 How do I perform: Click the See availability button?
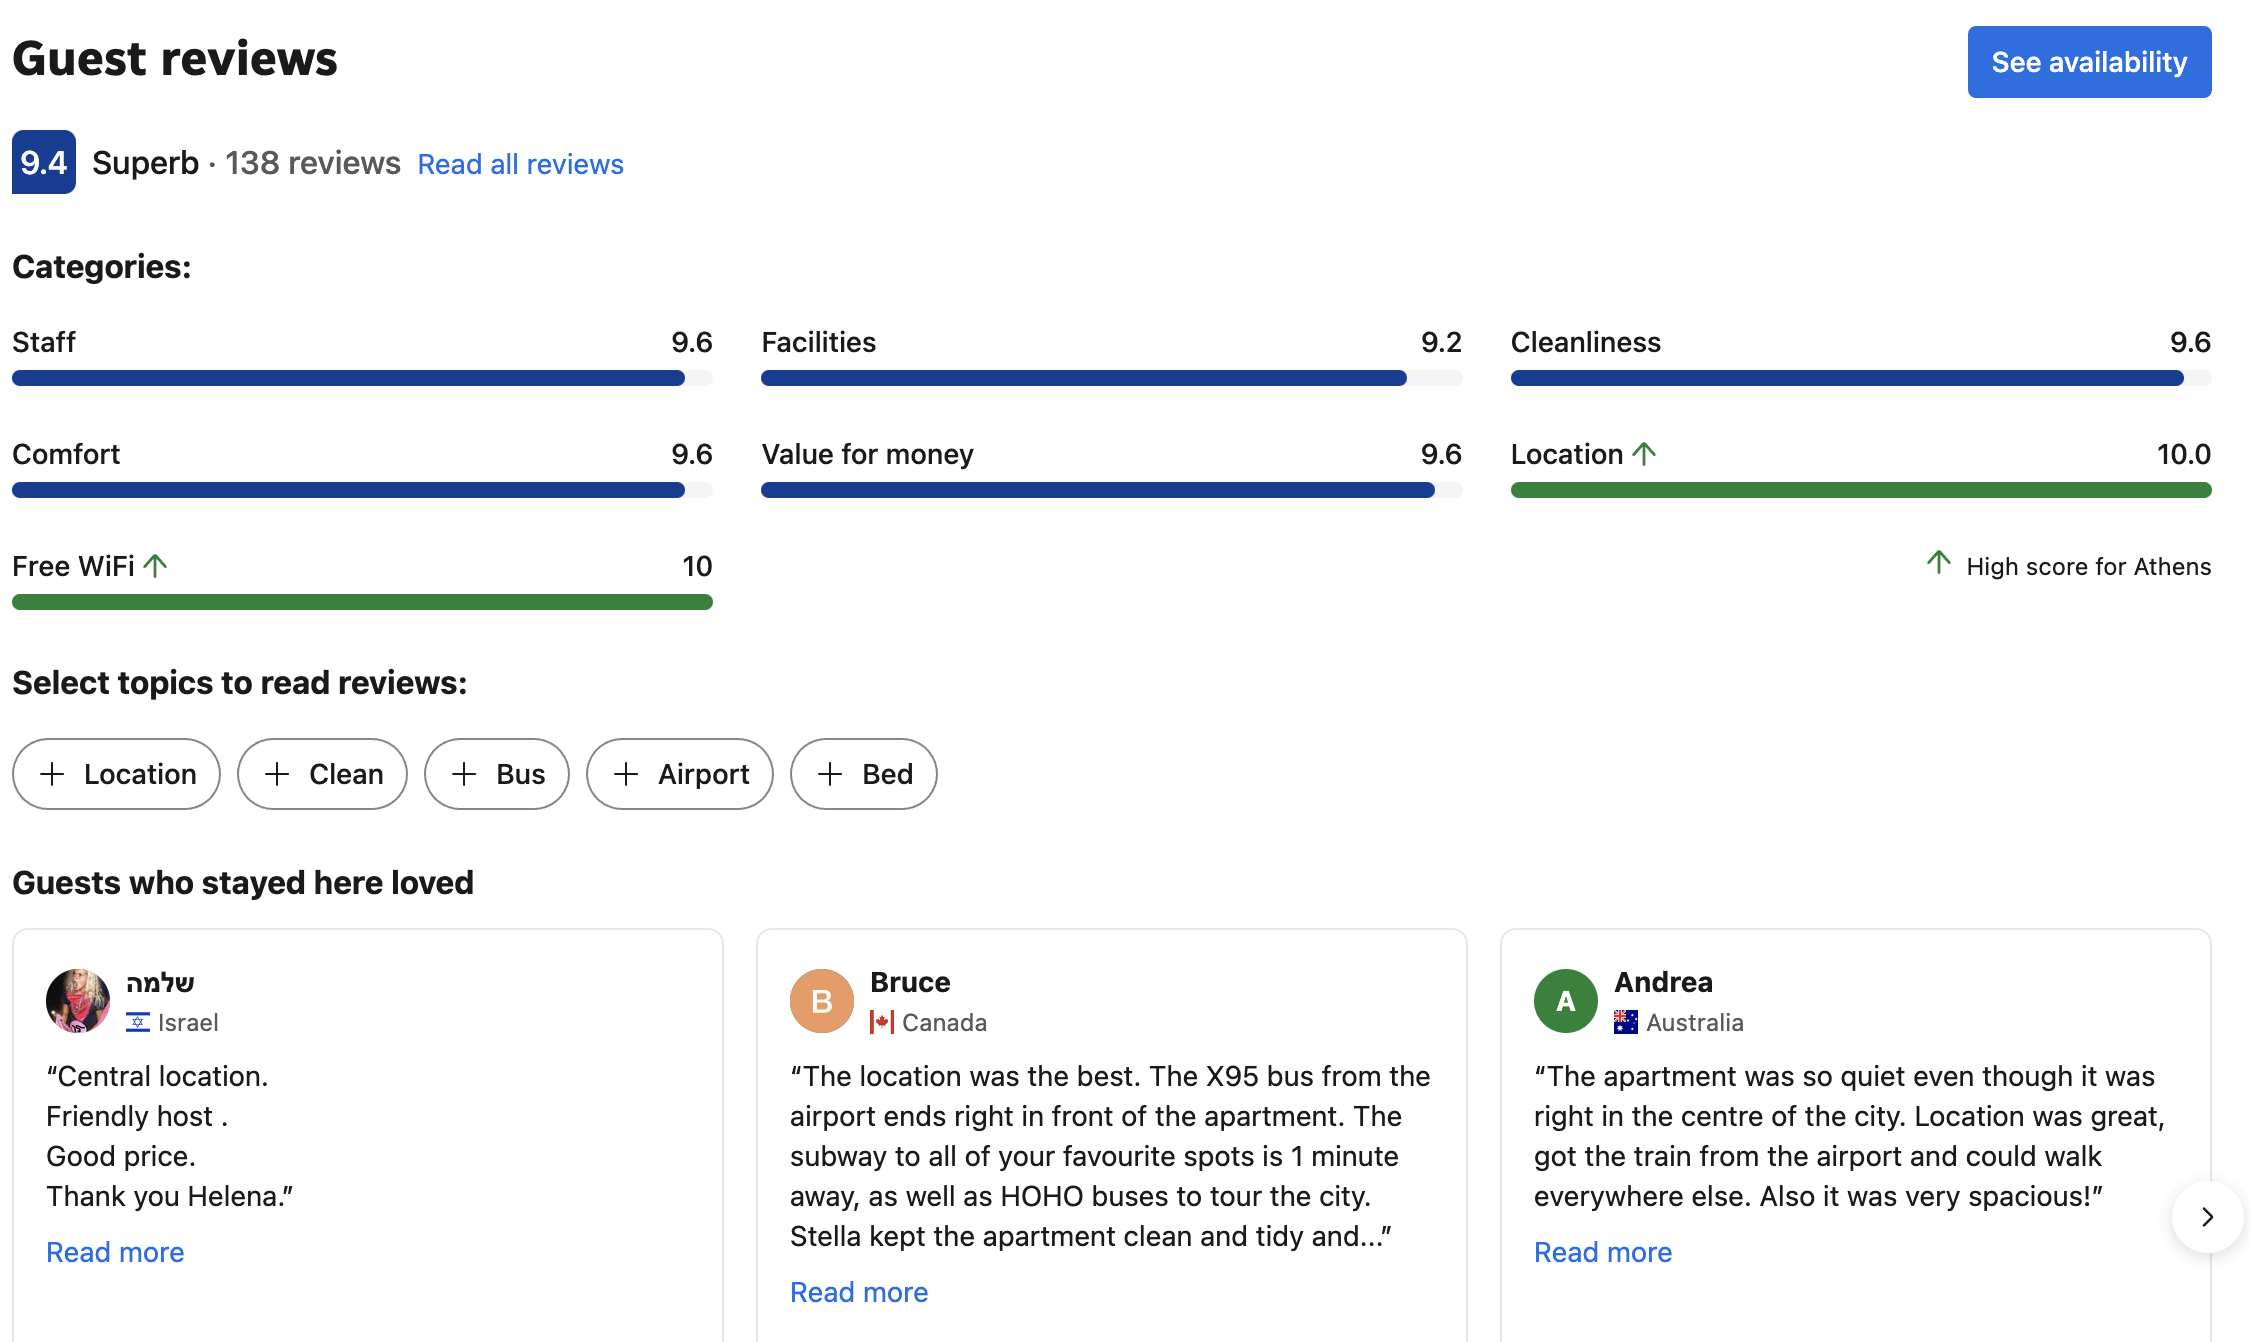[2089, 62]
